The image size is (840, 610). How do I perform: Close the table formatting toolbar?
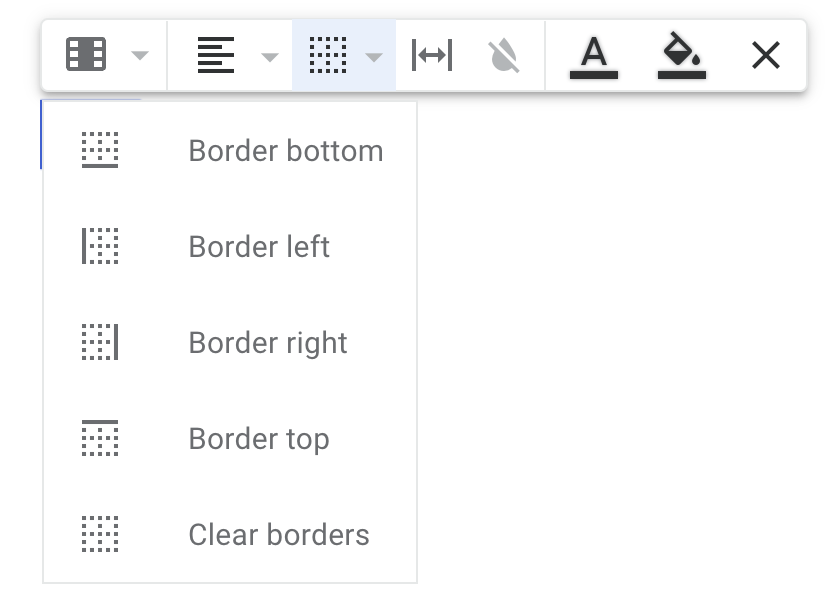point(766,55)
